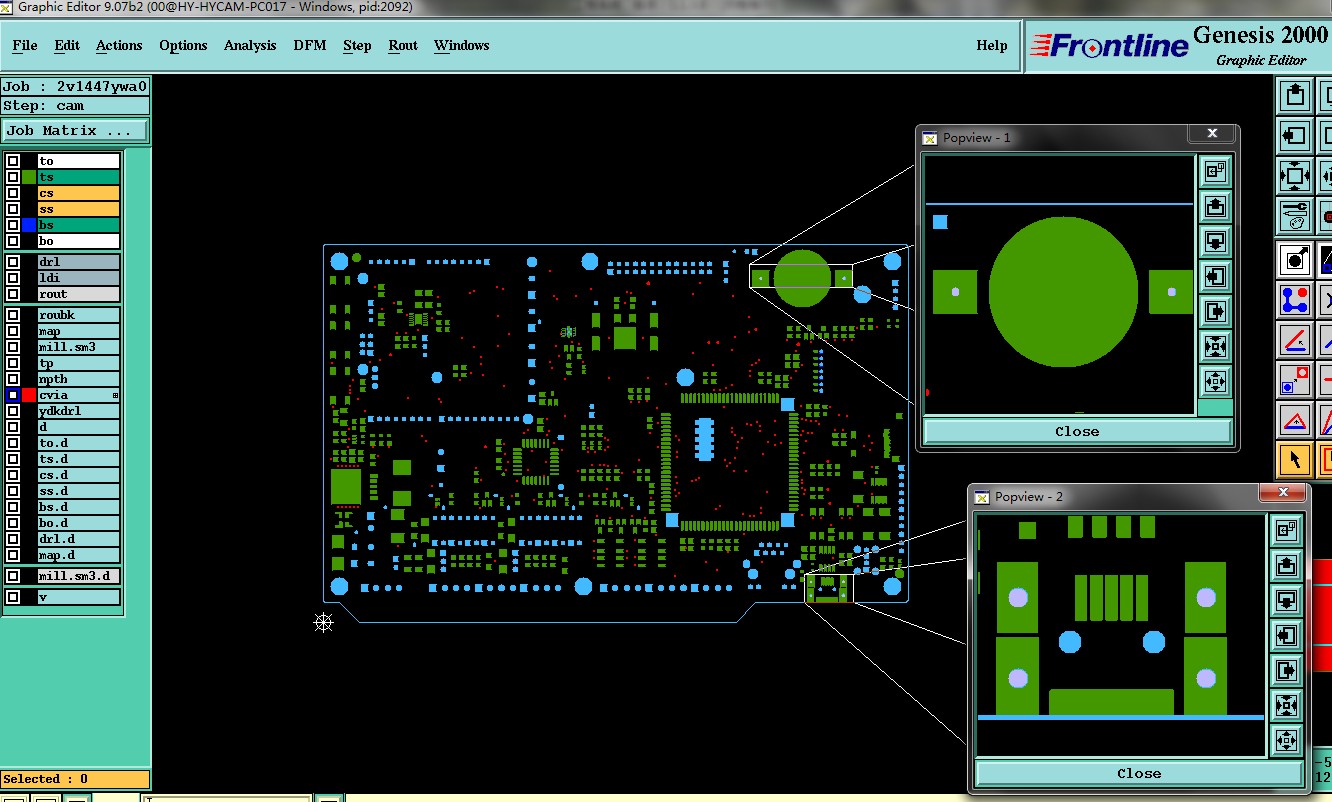Expand the small grid marker on cvia row
This screenshot has height=802, width=1332.
click(115, 396)
